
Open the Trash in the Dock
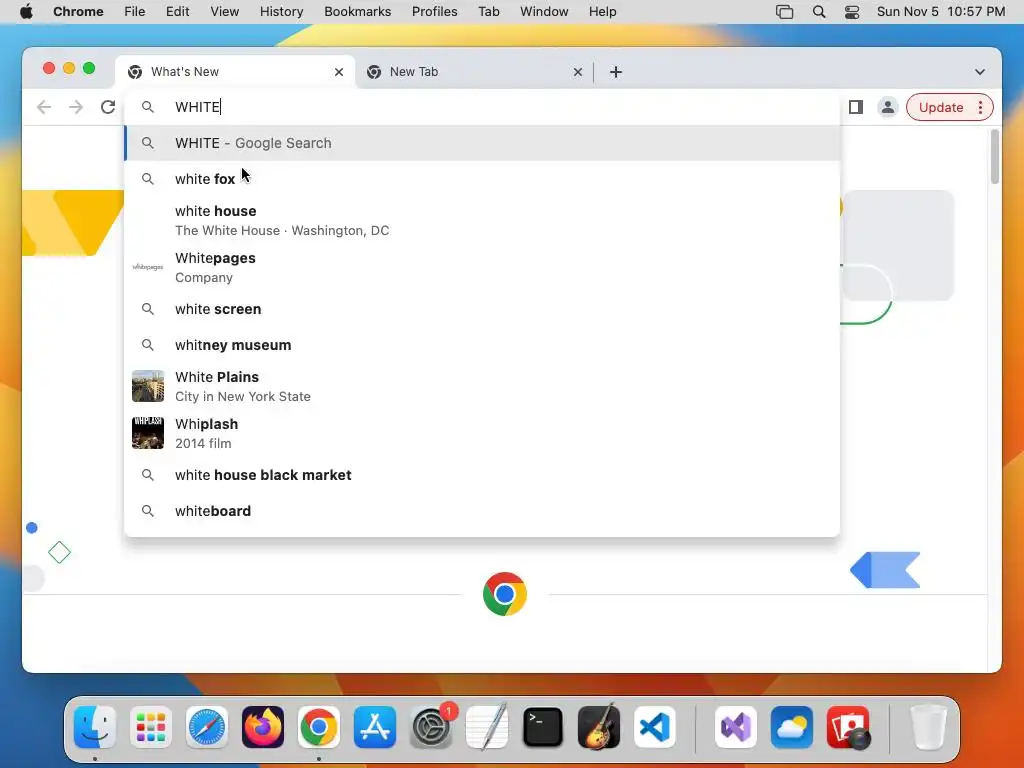click(928, 727)
